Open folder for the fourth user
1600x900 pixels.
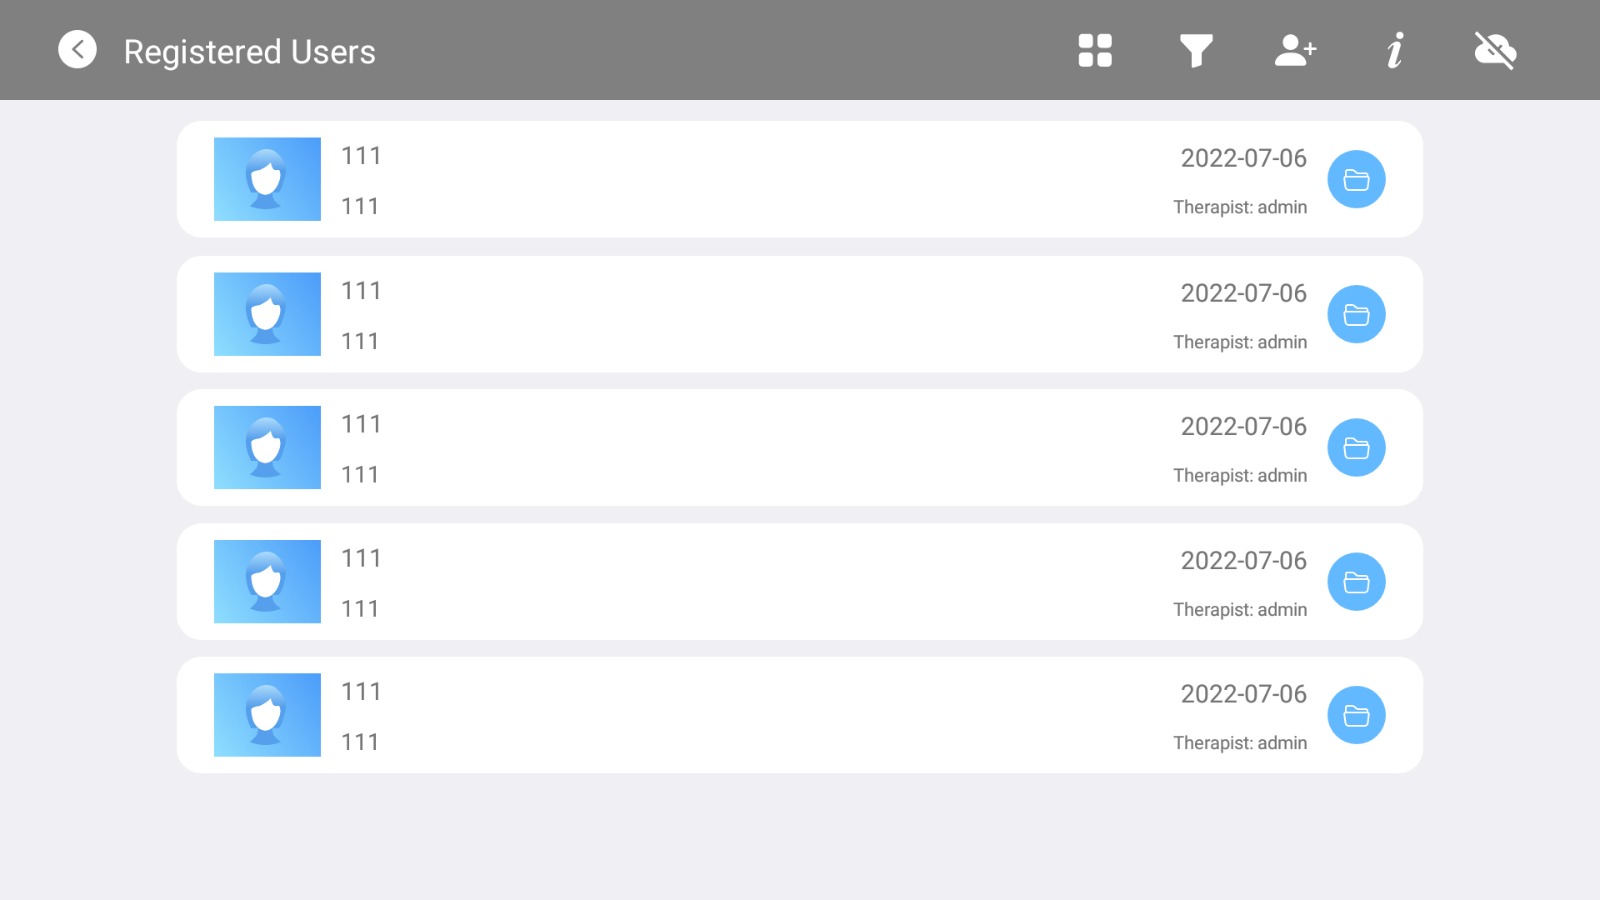(x=1356, y=582)
